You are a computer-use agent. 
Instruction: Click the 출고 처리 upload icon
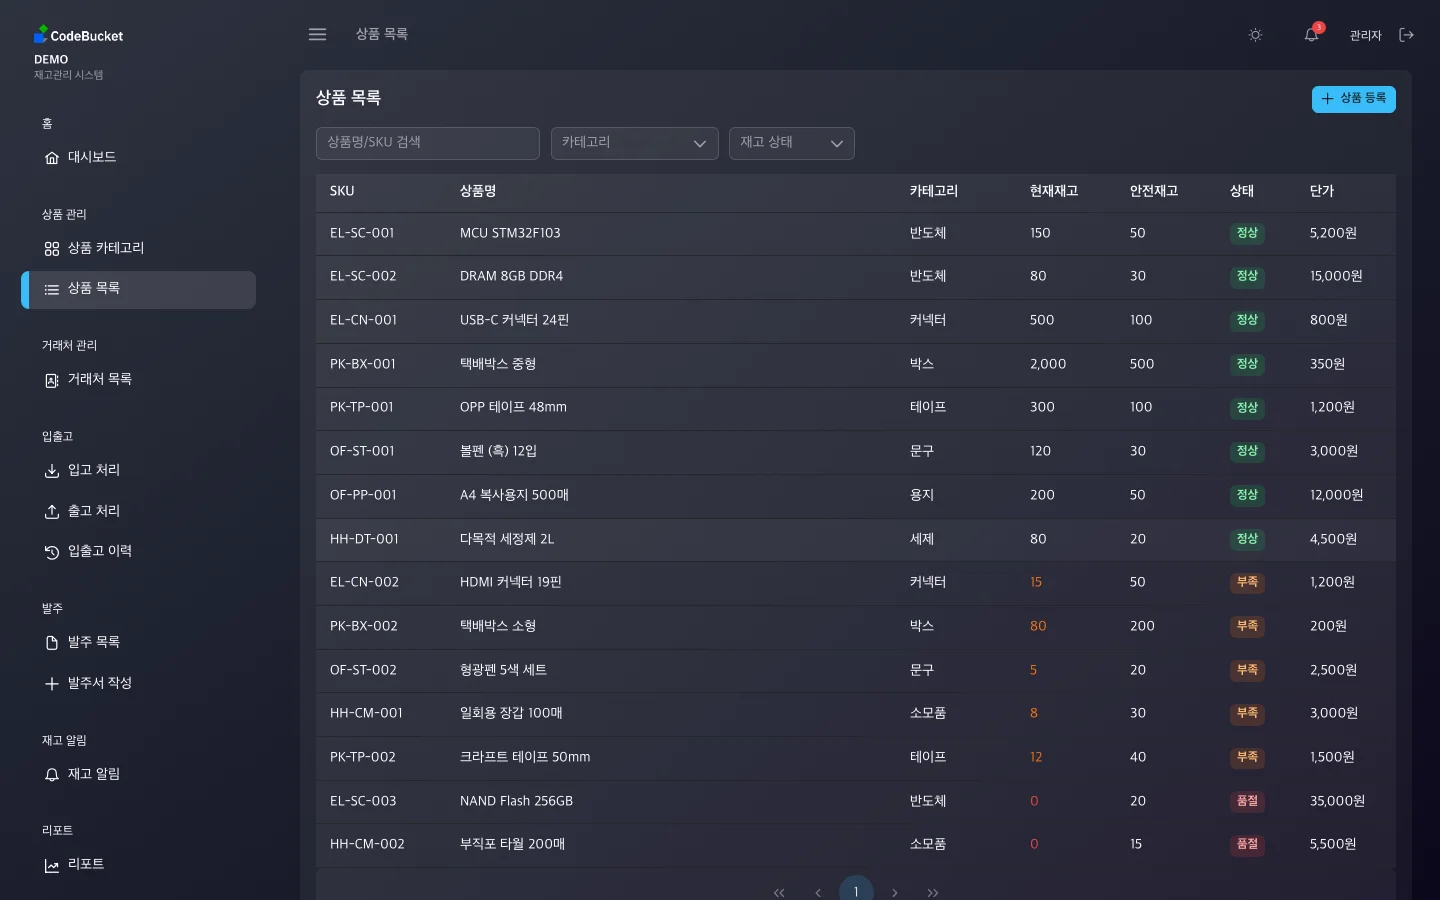click(x=52, y=511)
